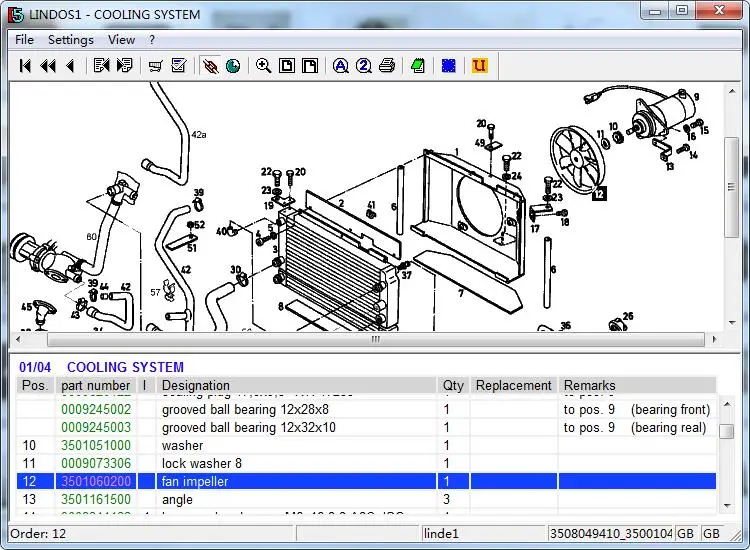Toggle the red chain link icon
Image resolution: width=750 pixels, height=550 pixels.
click(210, 66)
